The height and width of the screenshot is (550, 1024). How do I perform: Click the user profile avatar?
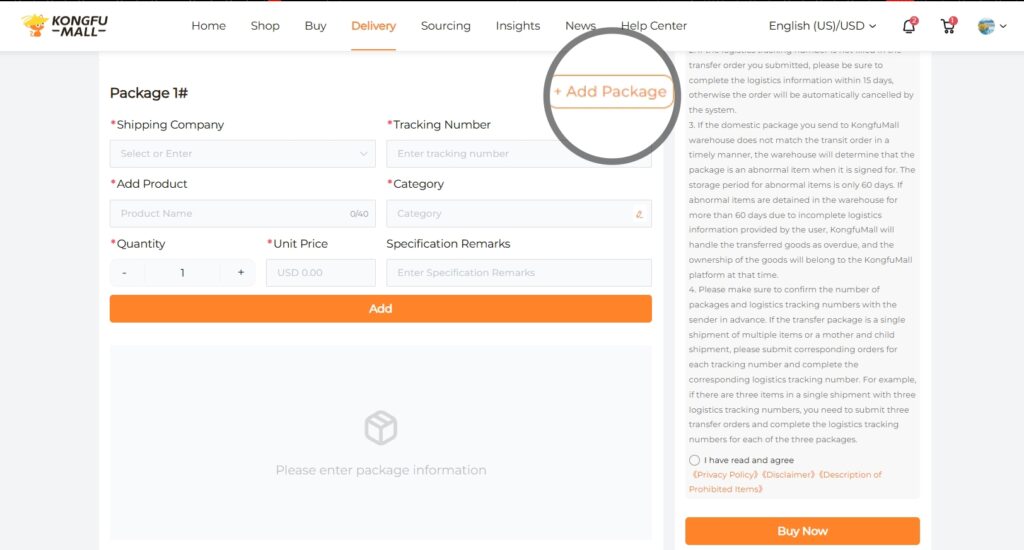[986, 26]
